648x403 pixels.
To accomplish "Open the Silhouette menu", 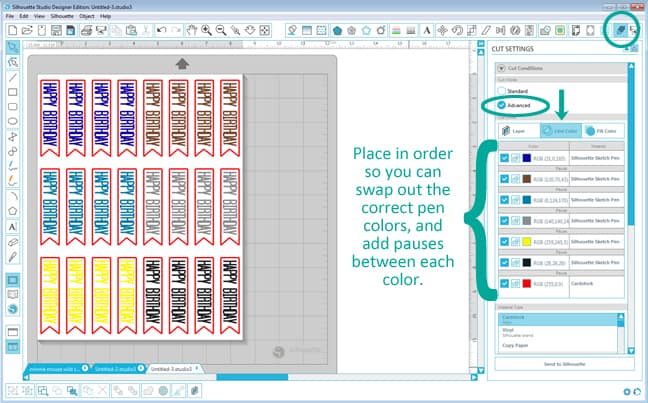I will tap(62, 16).
